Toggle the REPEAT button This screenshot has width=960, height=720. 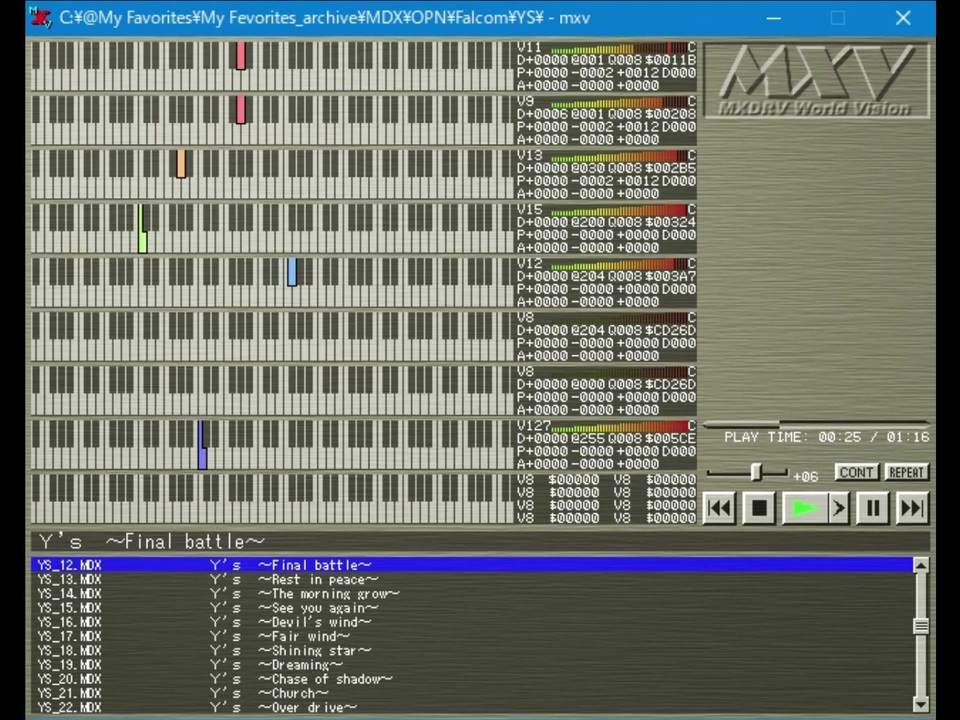coord(907,473)
